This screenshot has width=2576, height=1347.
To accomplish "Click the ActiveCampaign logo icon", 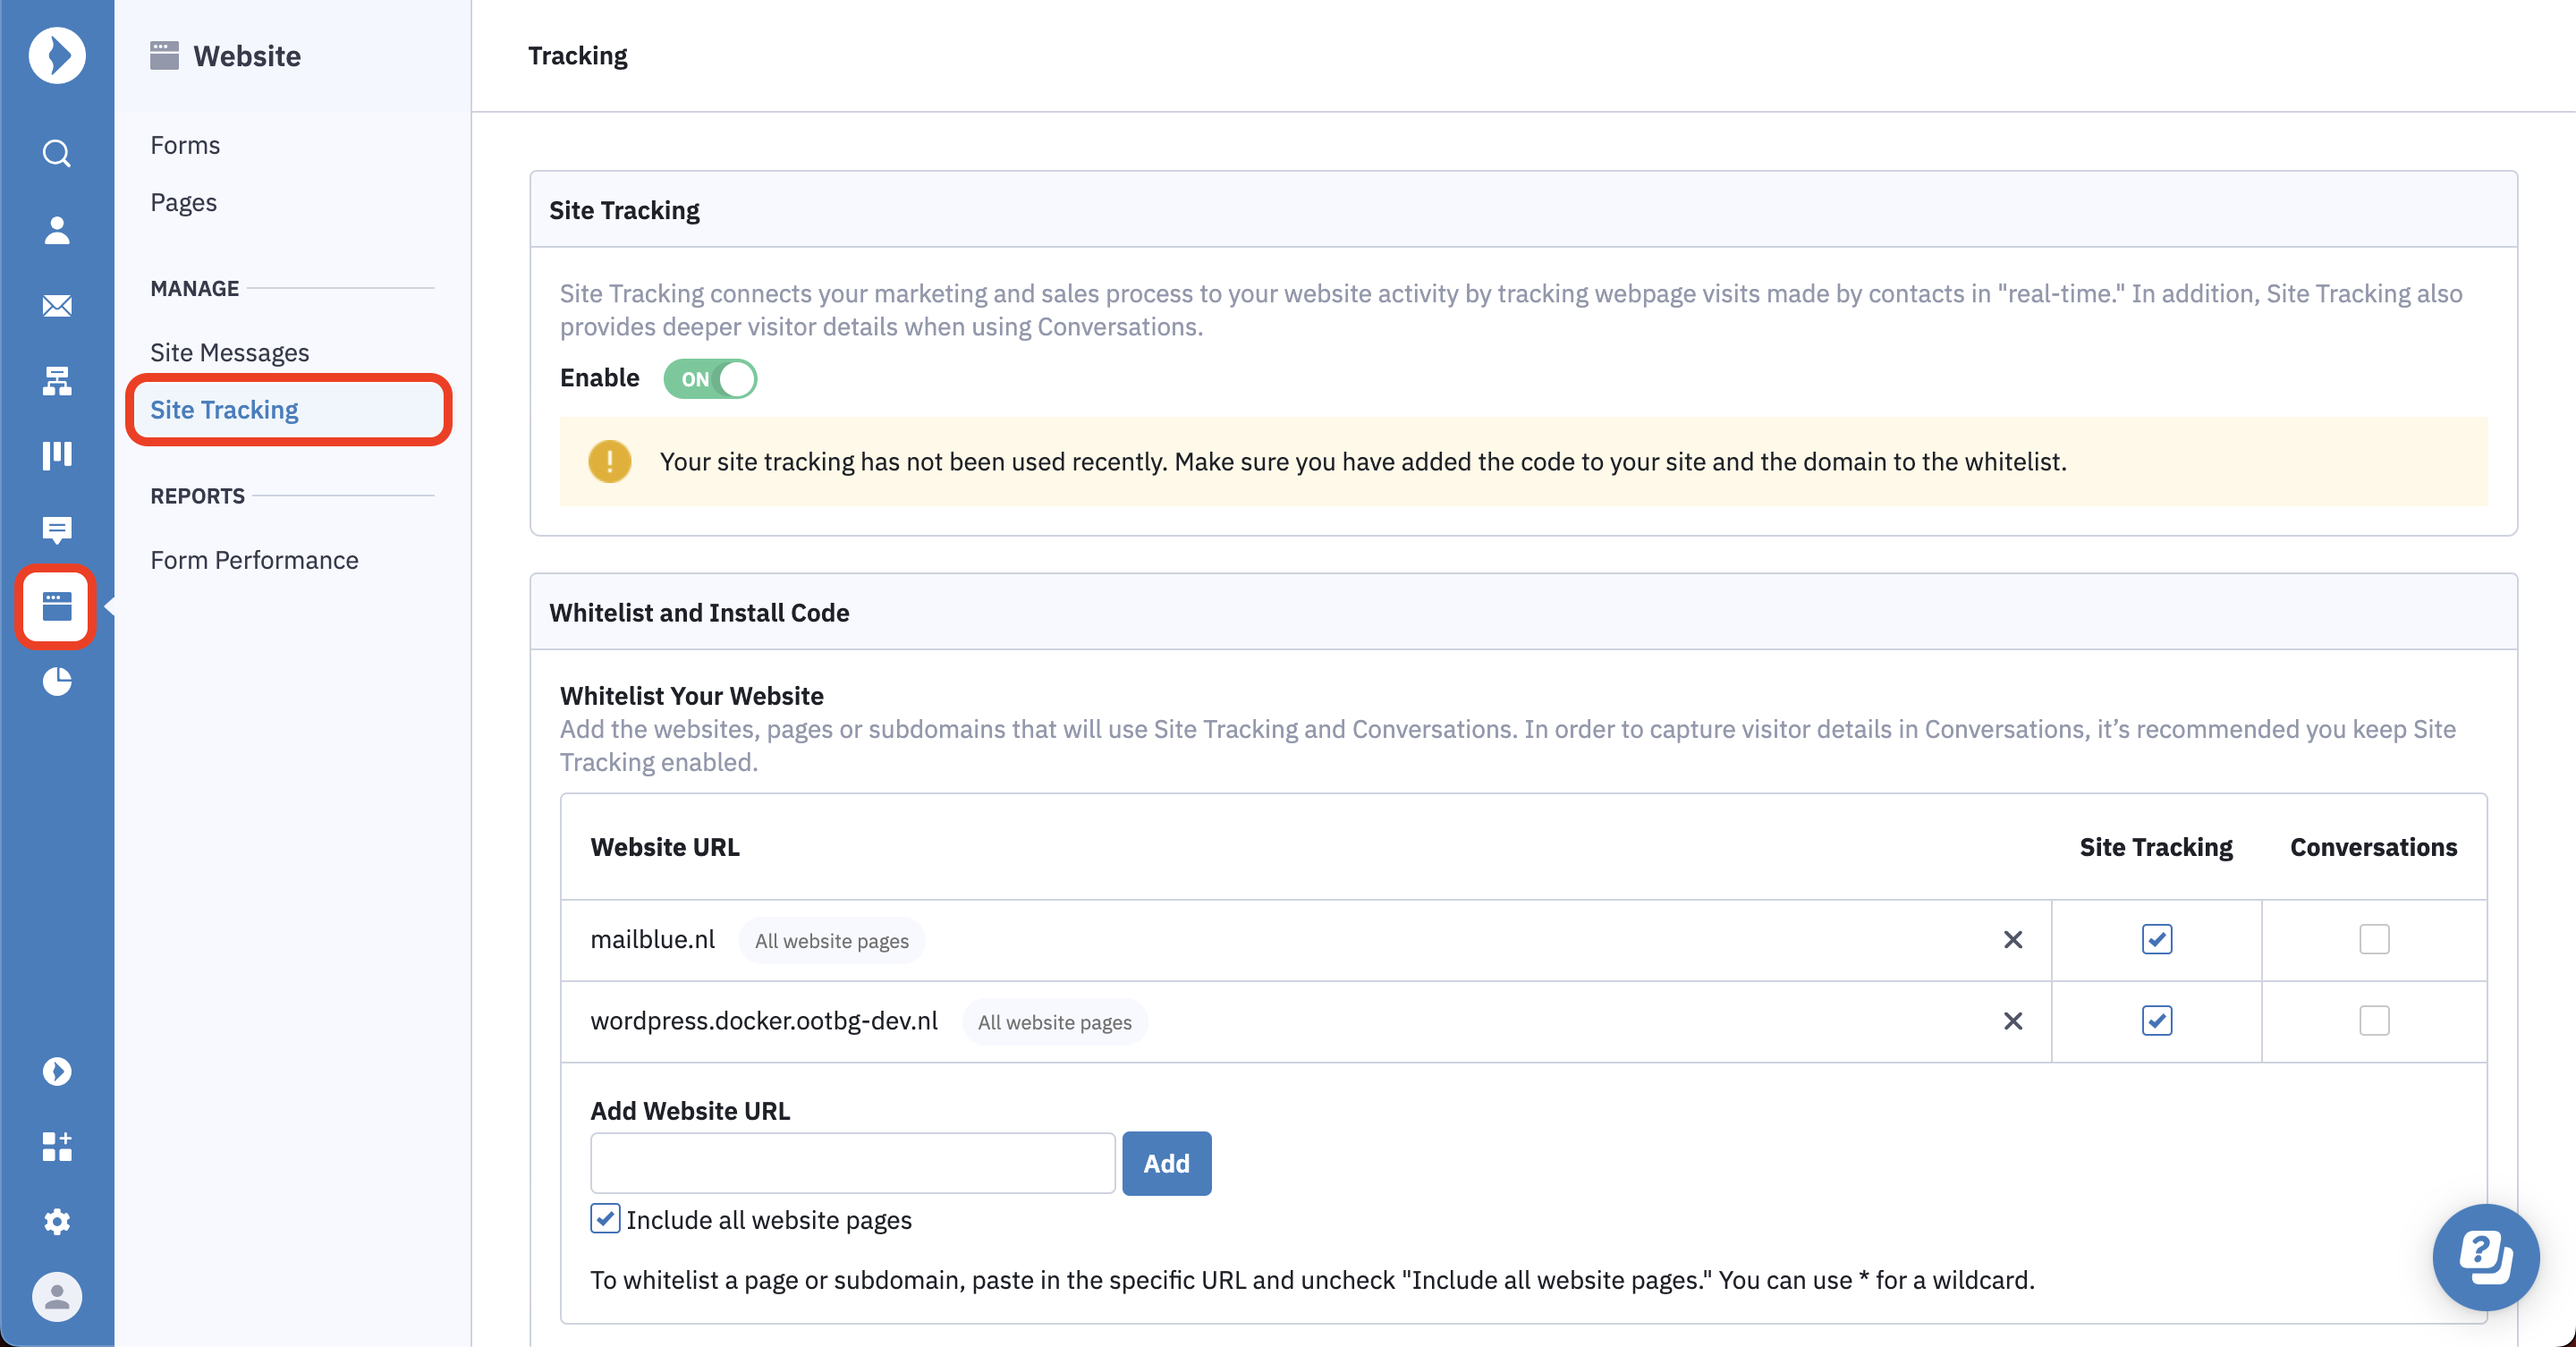I will [57, 55].
